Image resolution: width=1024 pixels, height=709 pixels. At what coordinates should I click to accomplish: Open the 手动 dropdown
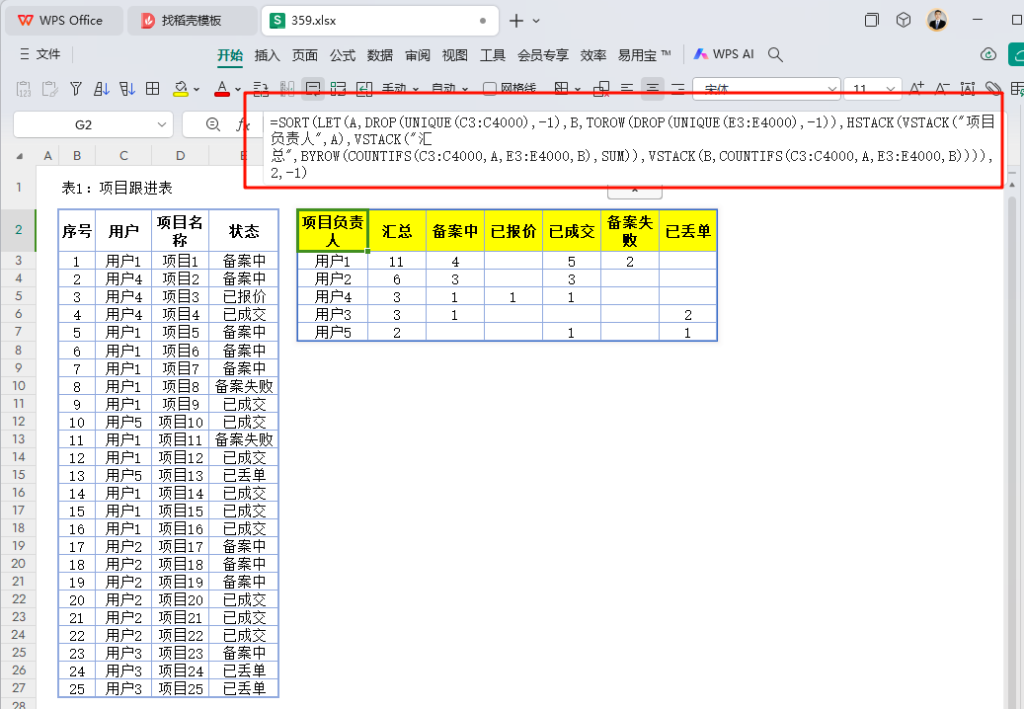pyautogui.click(x=400, y=88)
